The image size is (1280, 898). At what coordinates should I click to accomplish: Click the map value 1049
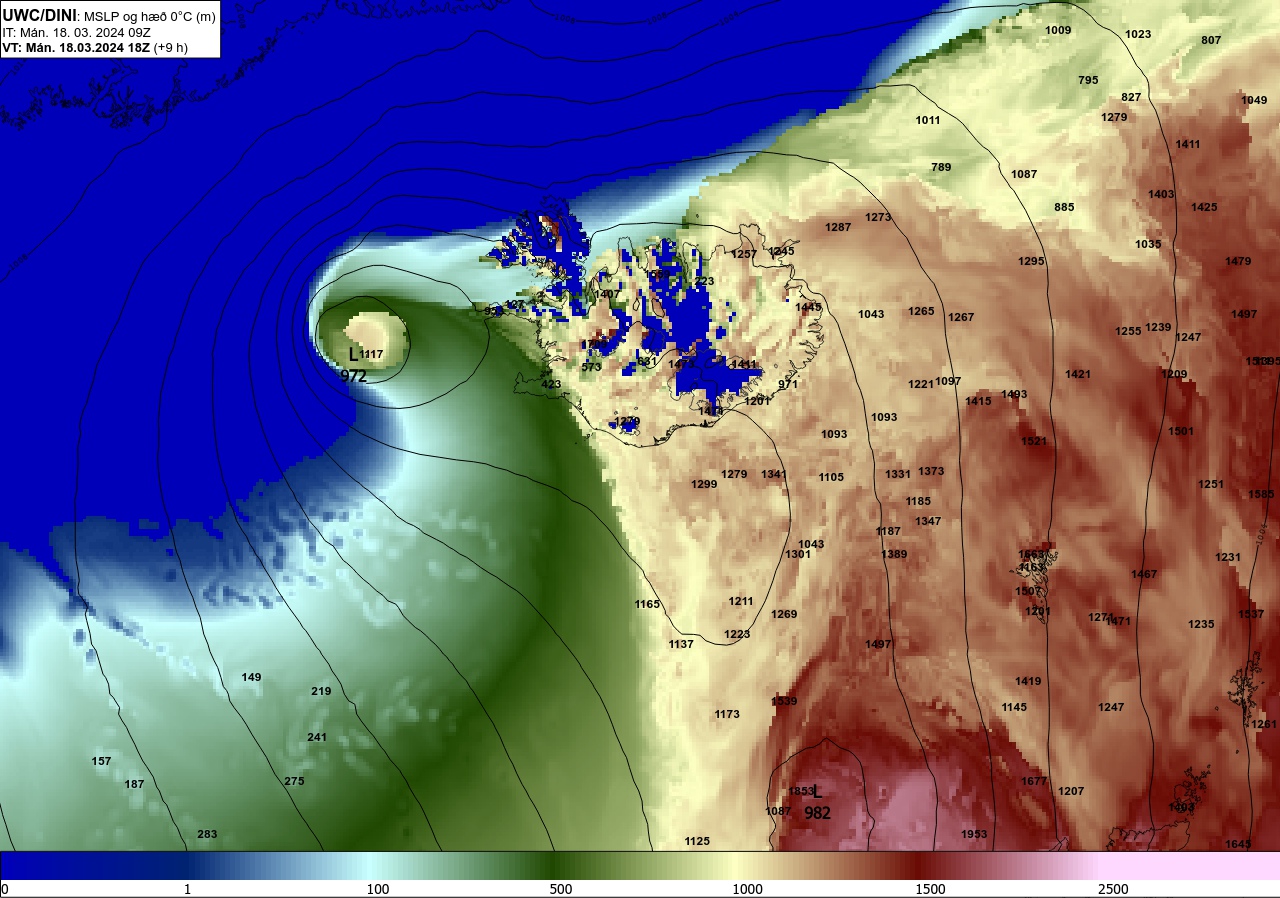pos(1254,100)
